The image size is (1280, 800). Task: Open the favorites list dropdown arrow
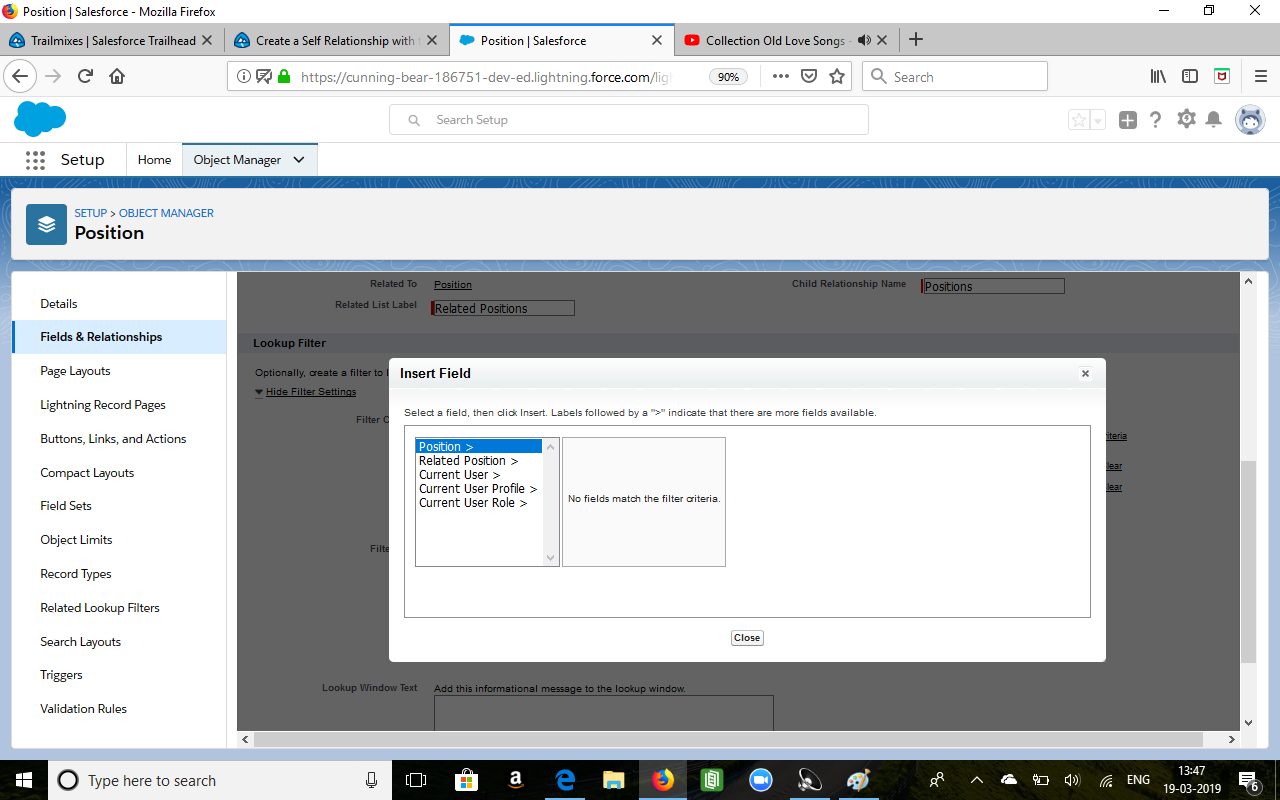pos(1098,120)
